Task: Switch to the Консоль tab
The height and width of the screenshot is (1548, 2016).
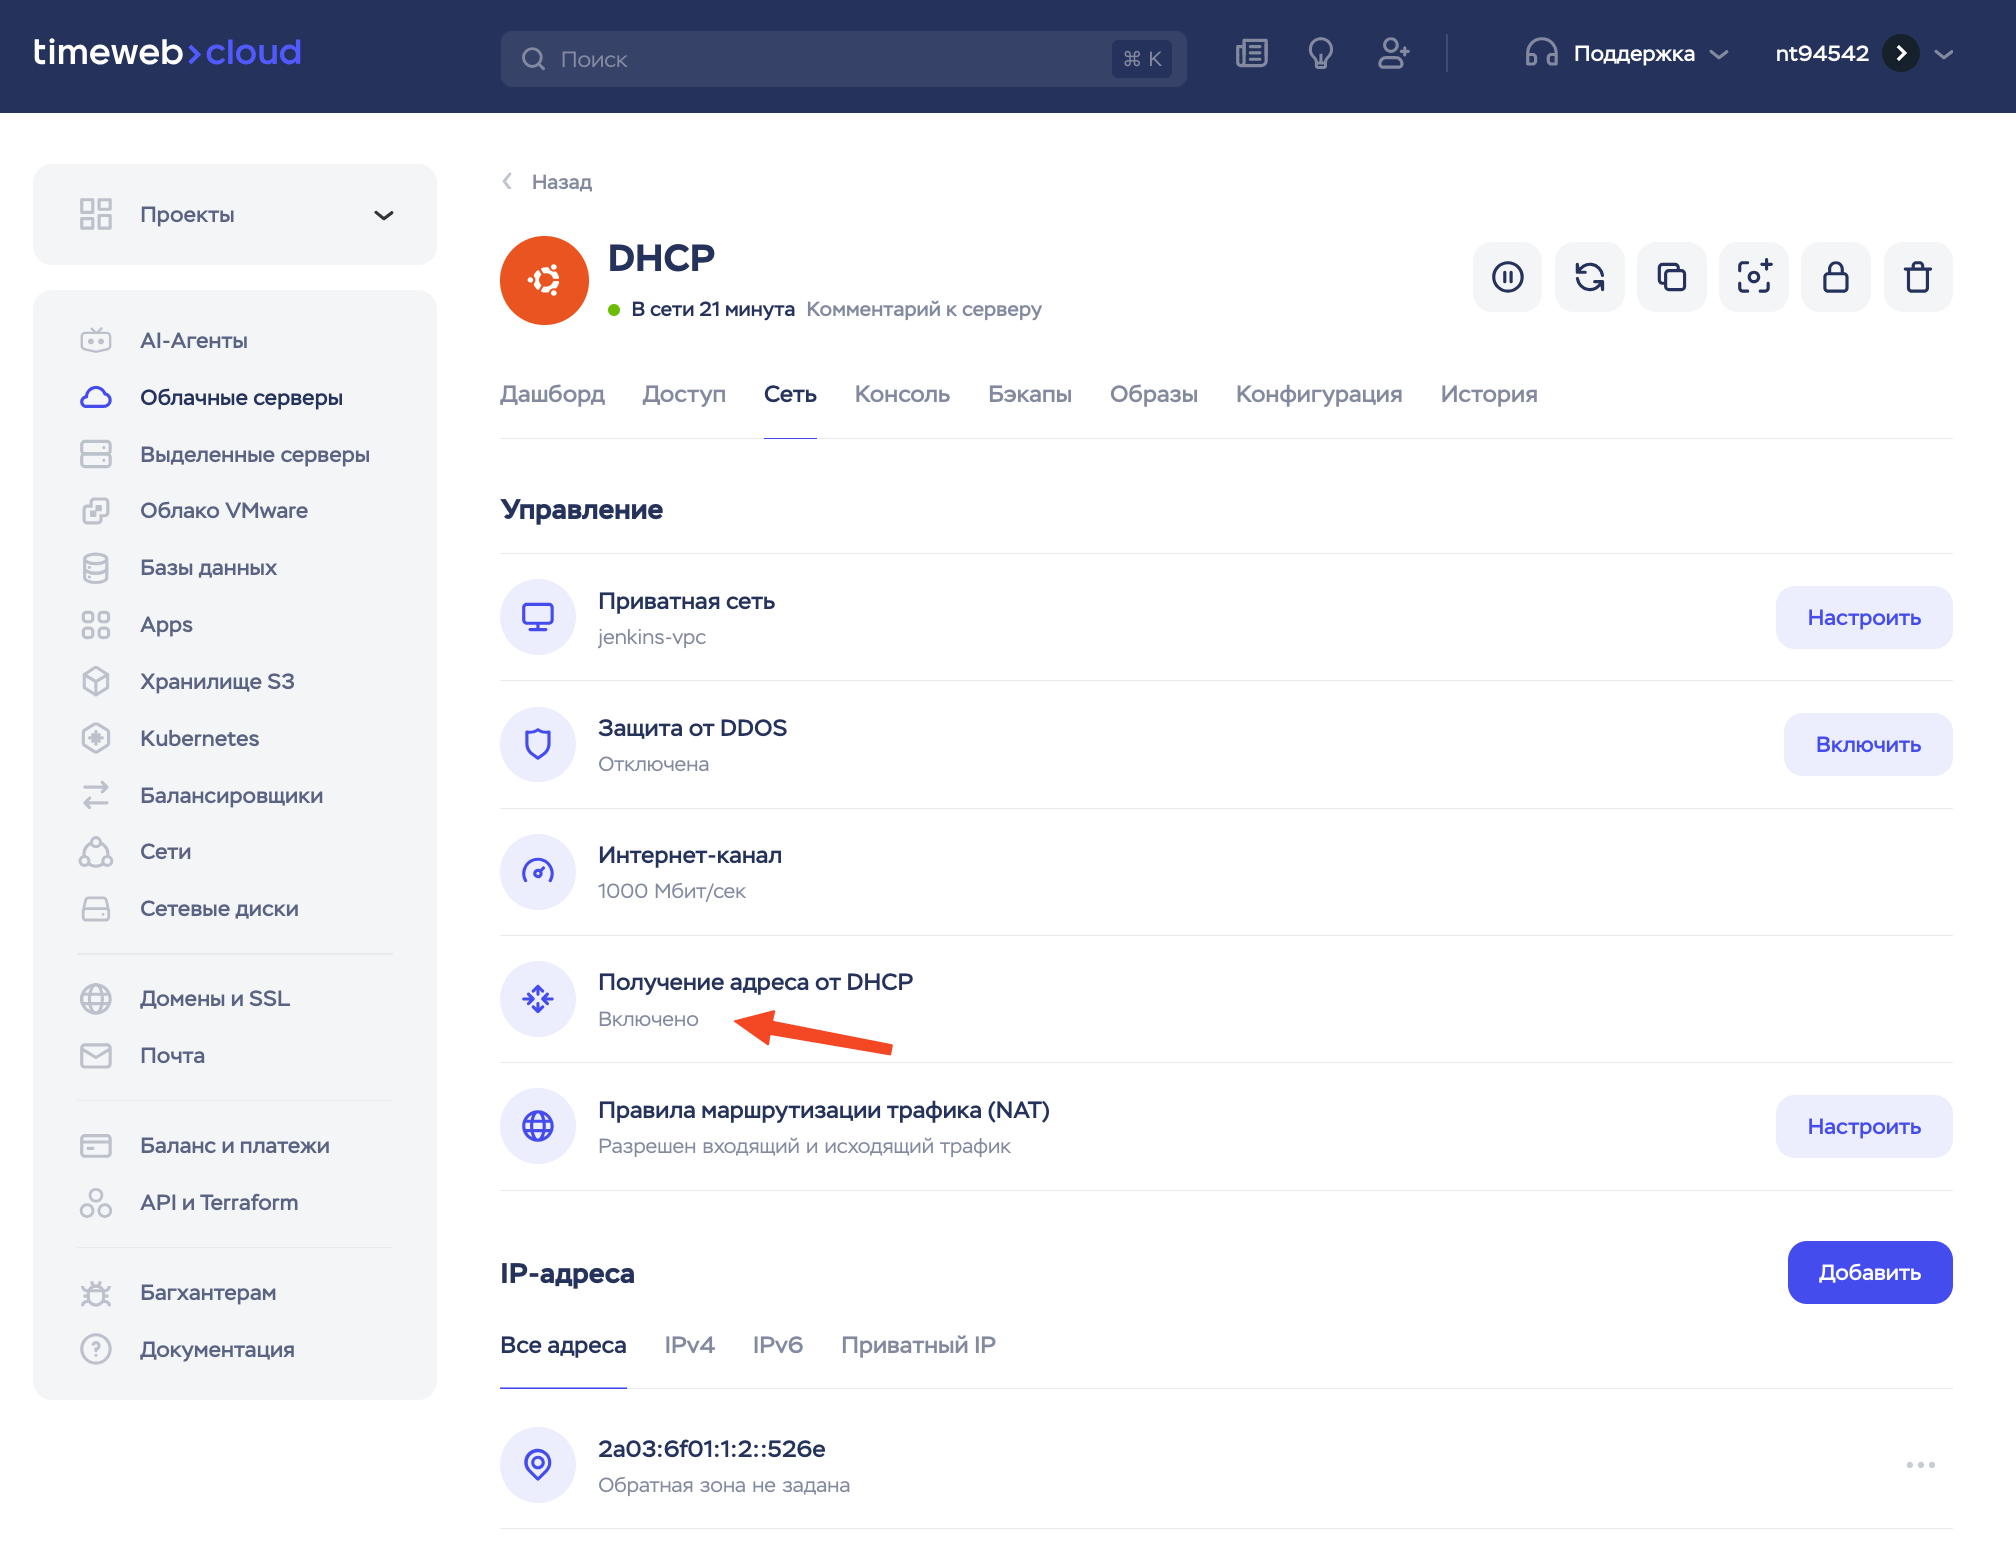Action: [x=901, y=394]
